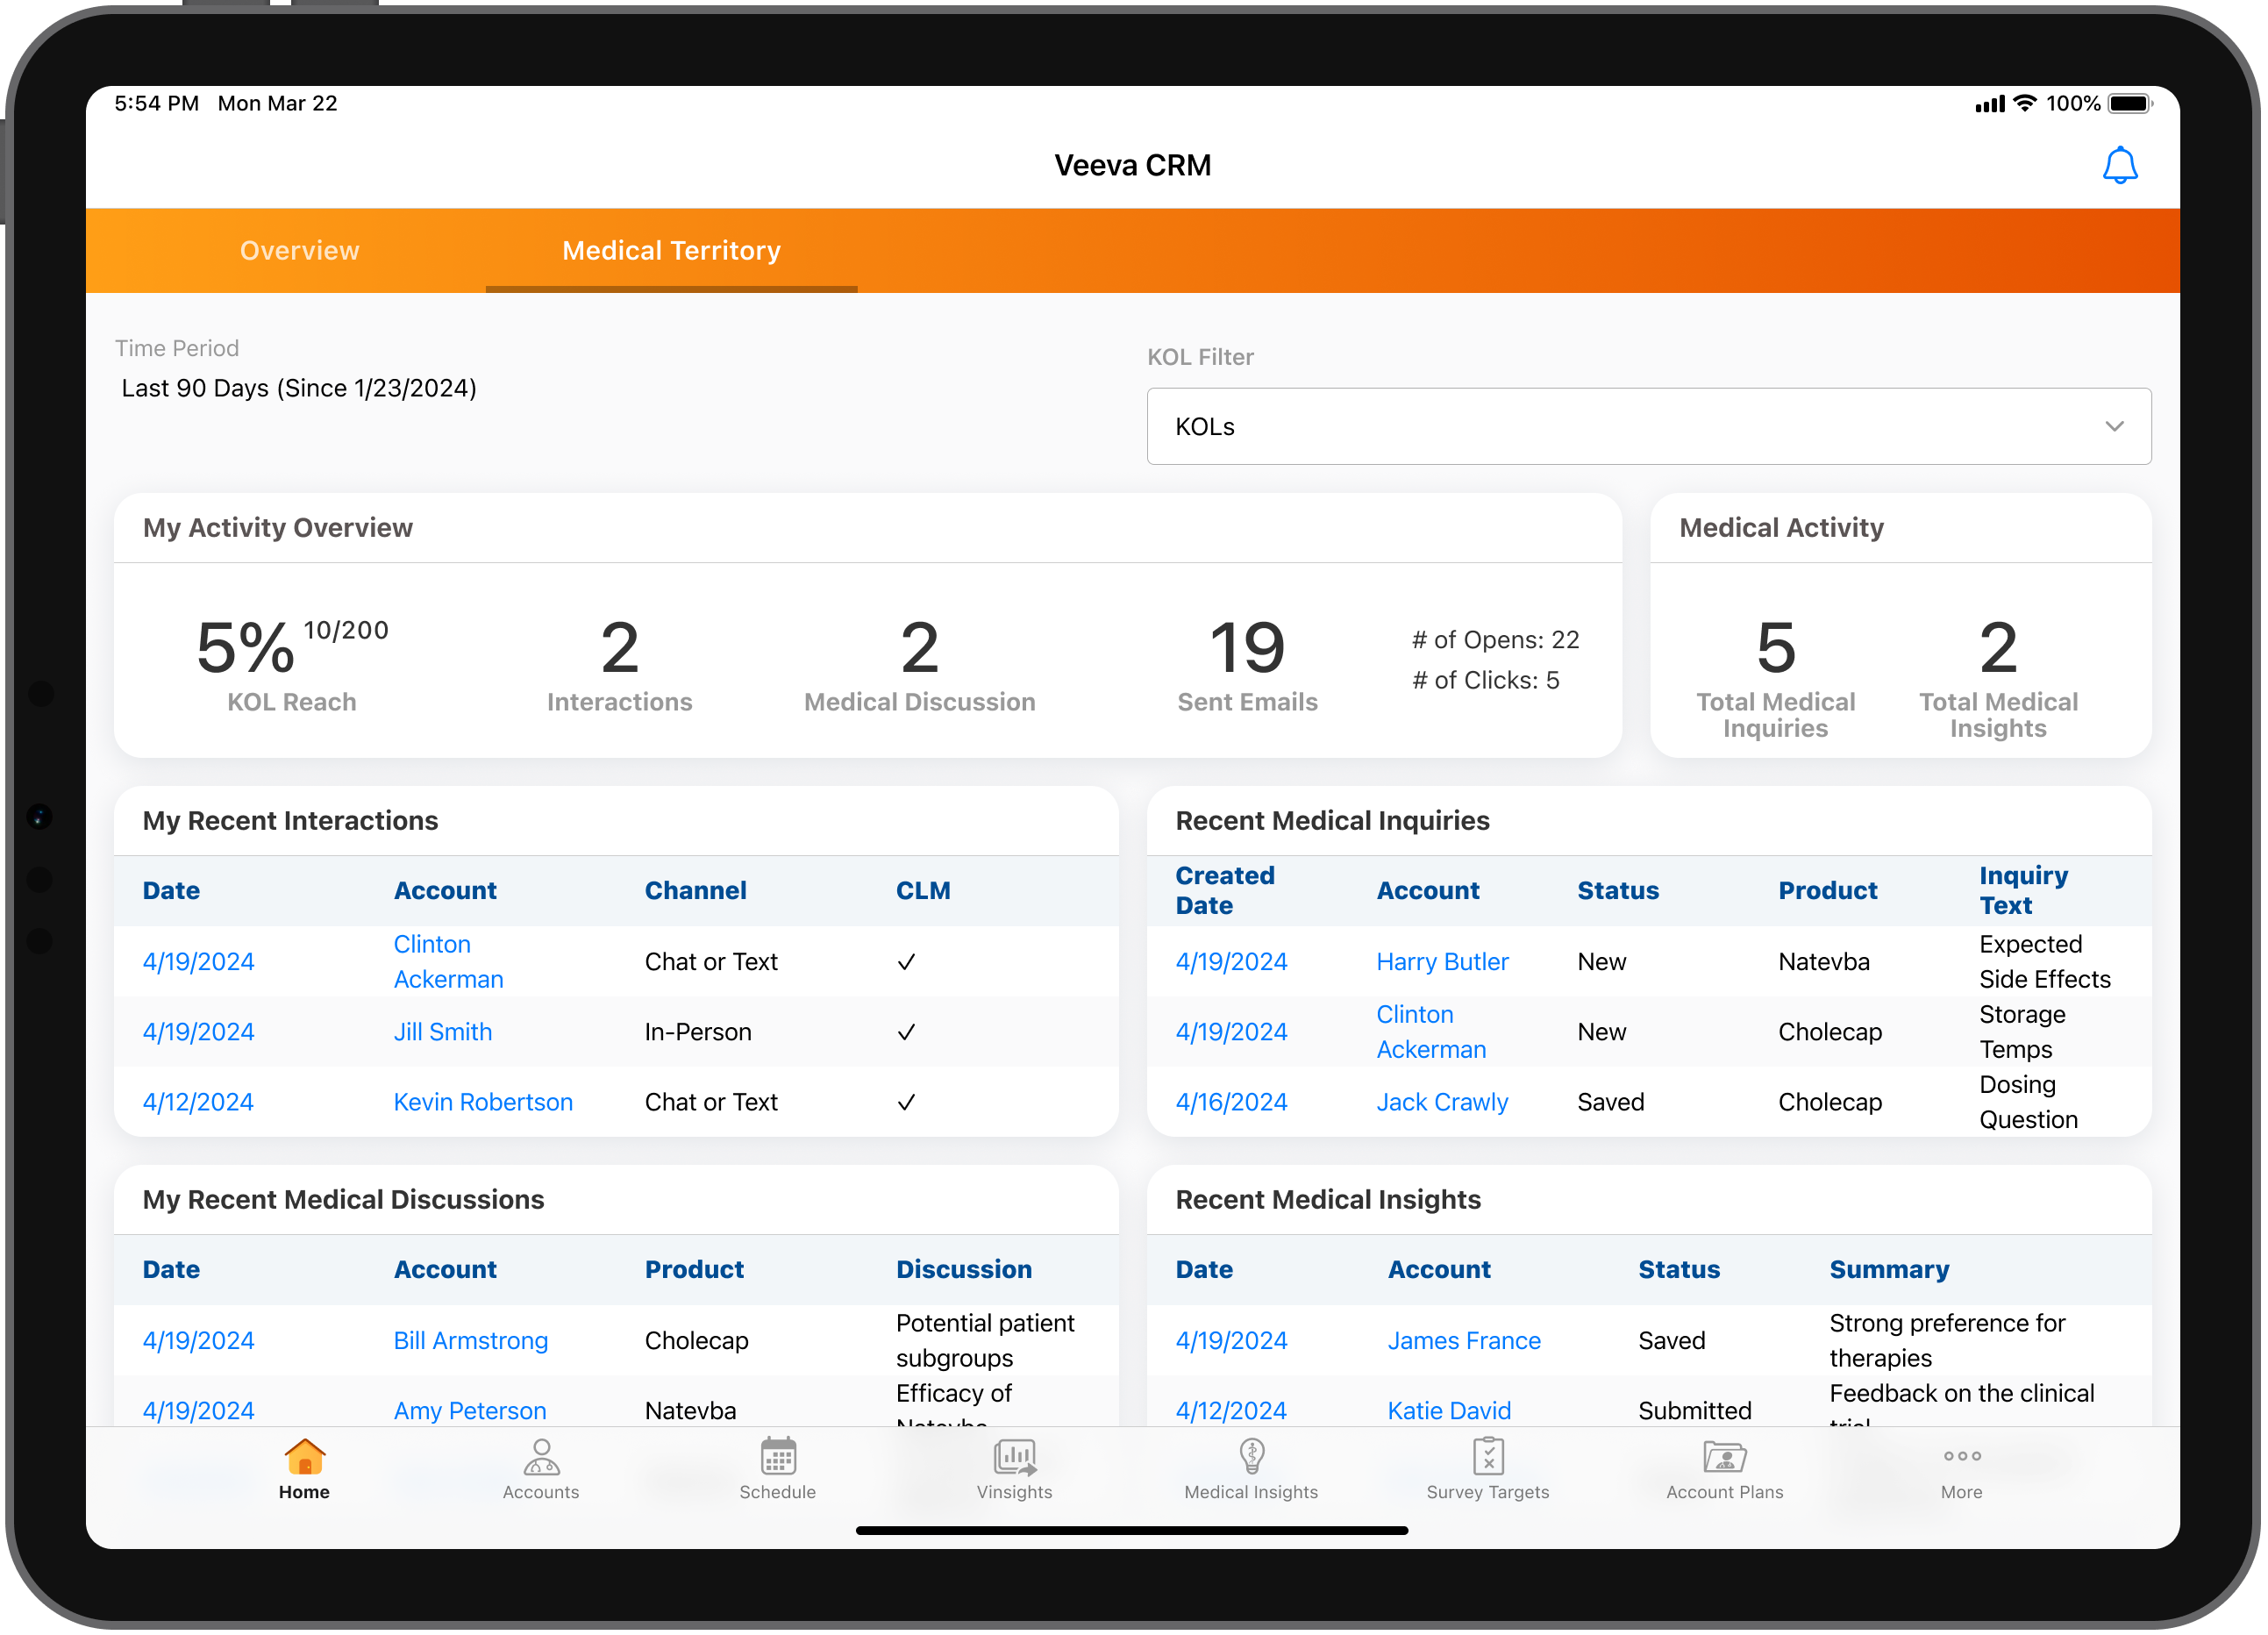
Task: Open the KOLs filter combo box
Action: click(x=1647, y=427)
